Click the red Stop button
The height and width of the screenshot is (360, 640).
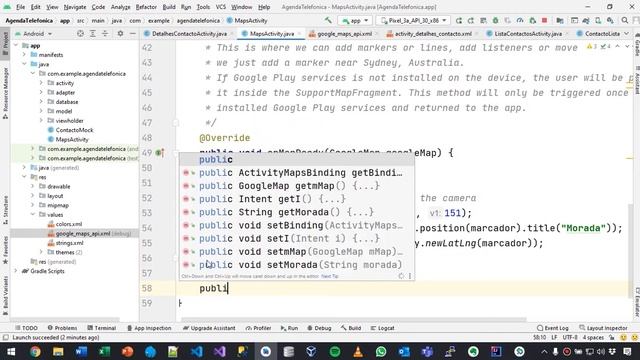(x=544, y=20)
